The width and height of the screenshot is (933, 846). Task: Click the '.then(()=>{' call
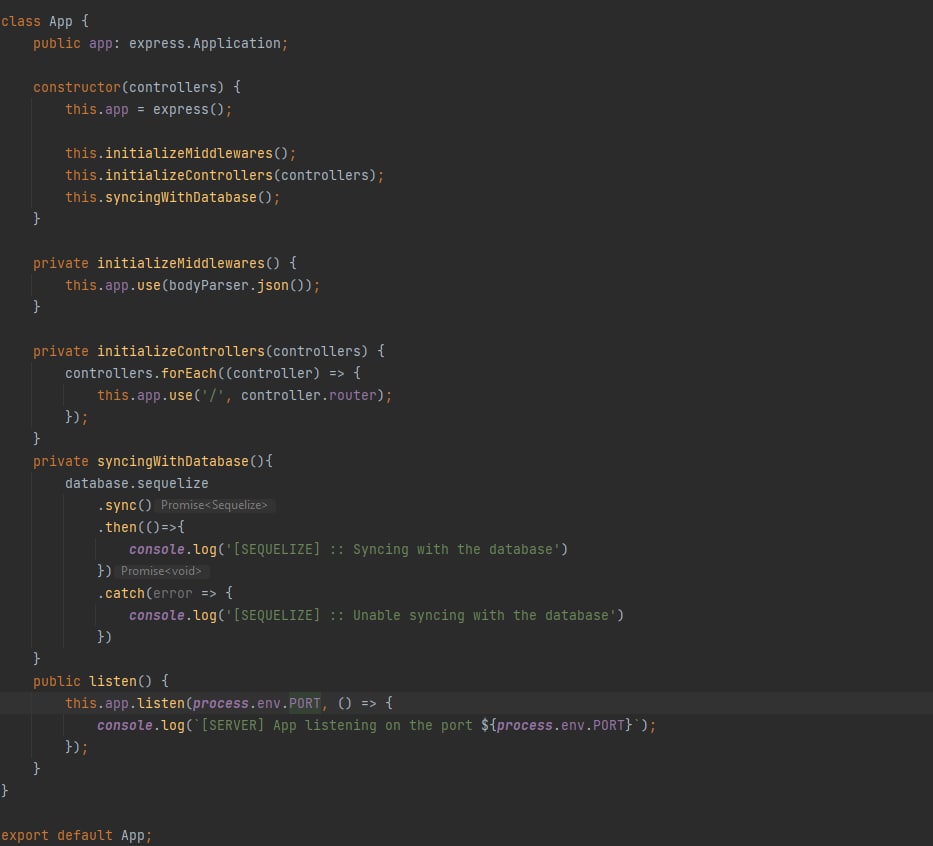[141, 528]
